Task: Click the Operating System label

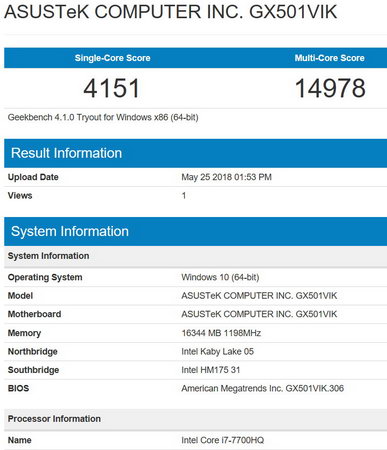Action: [x=45, y=277]
